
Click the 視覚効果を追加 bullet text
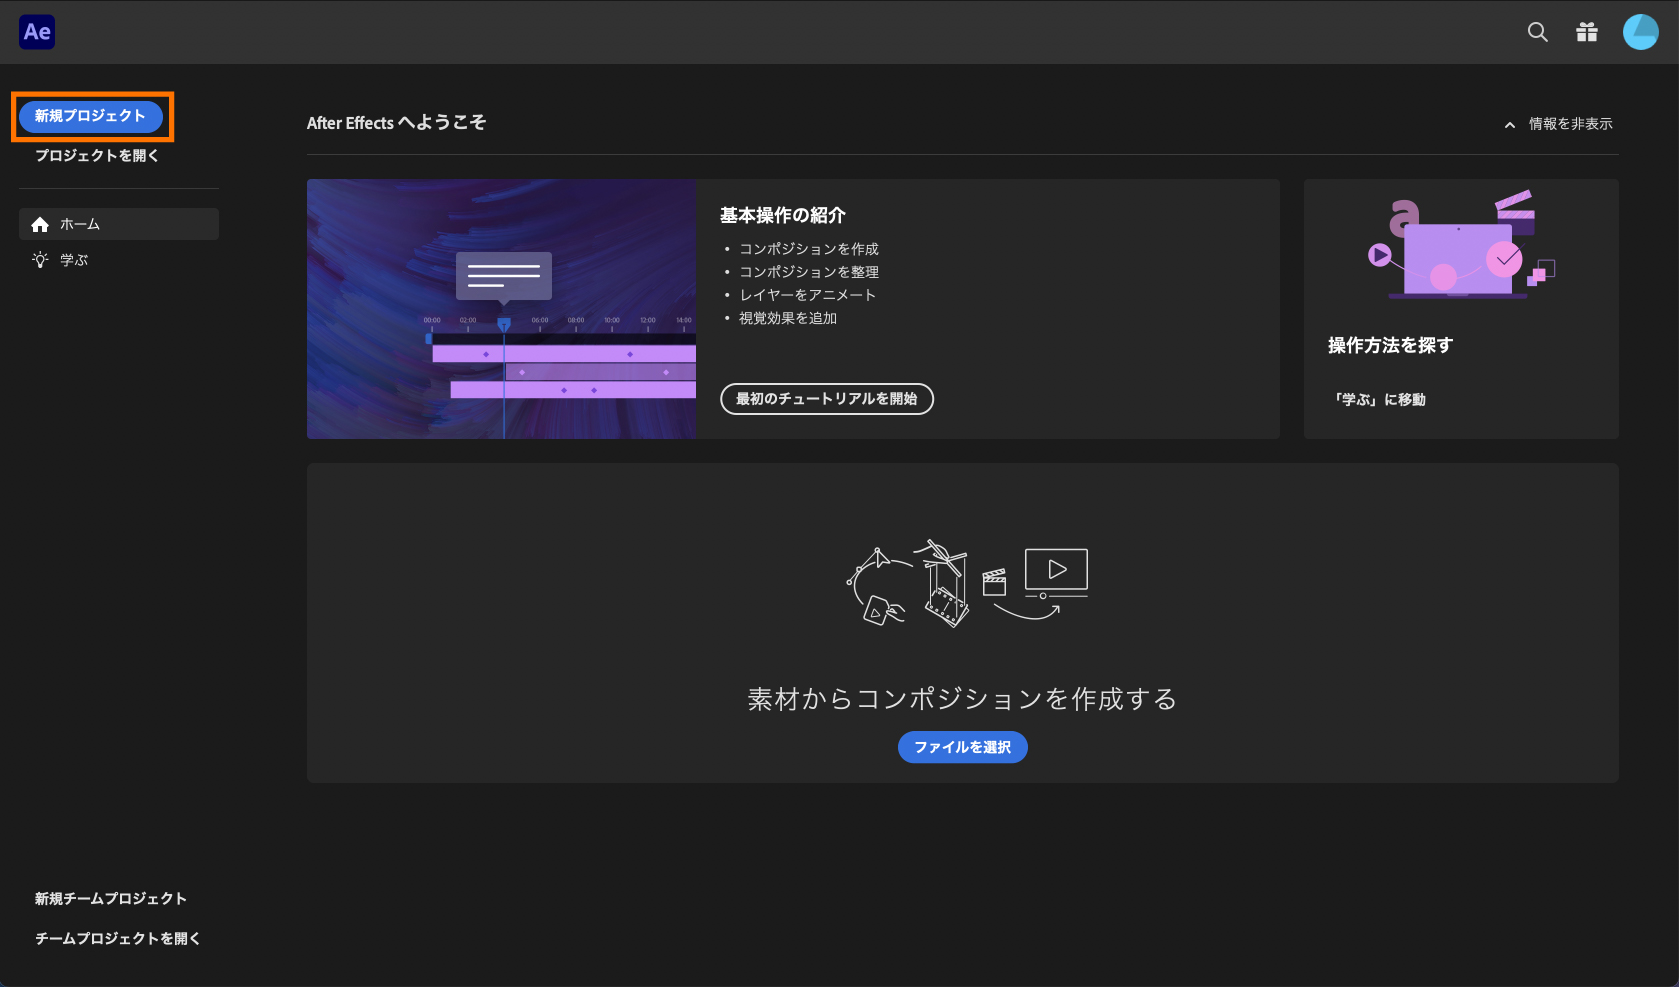788,318
